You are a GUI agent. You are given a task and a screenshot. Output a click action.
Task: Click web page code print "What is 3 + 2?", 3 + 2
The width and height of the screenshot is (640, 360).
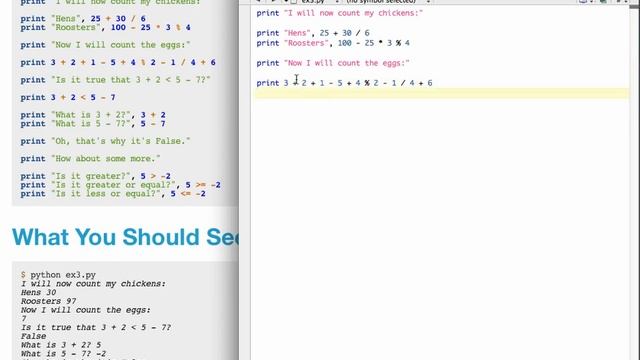93,115
